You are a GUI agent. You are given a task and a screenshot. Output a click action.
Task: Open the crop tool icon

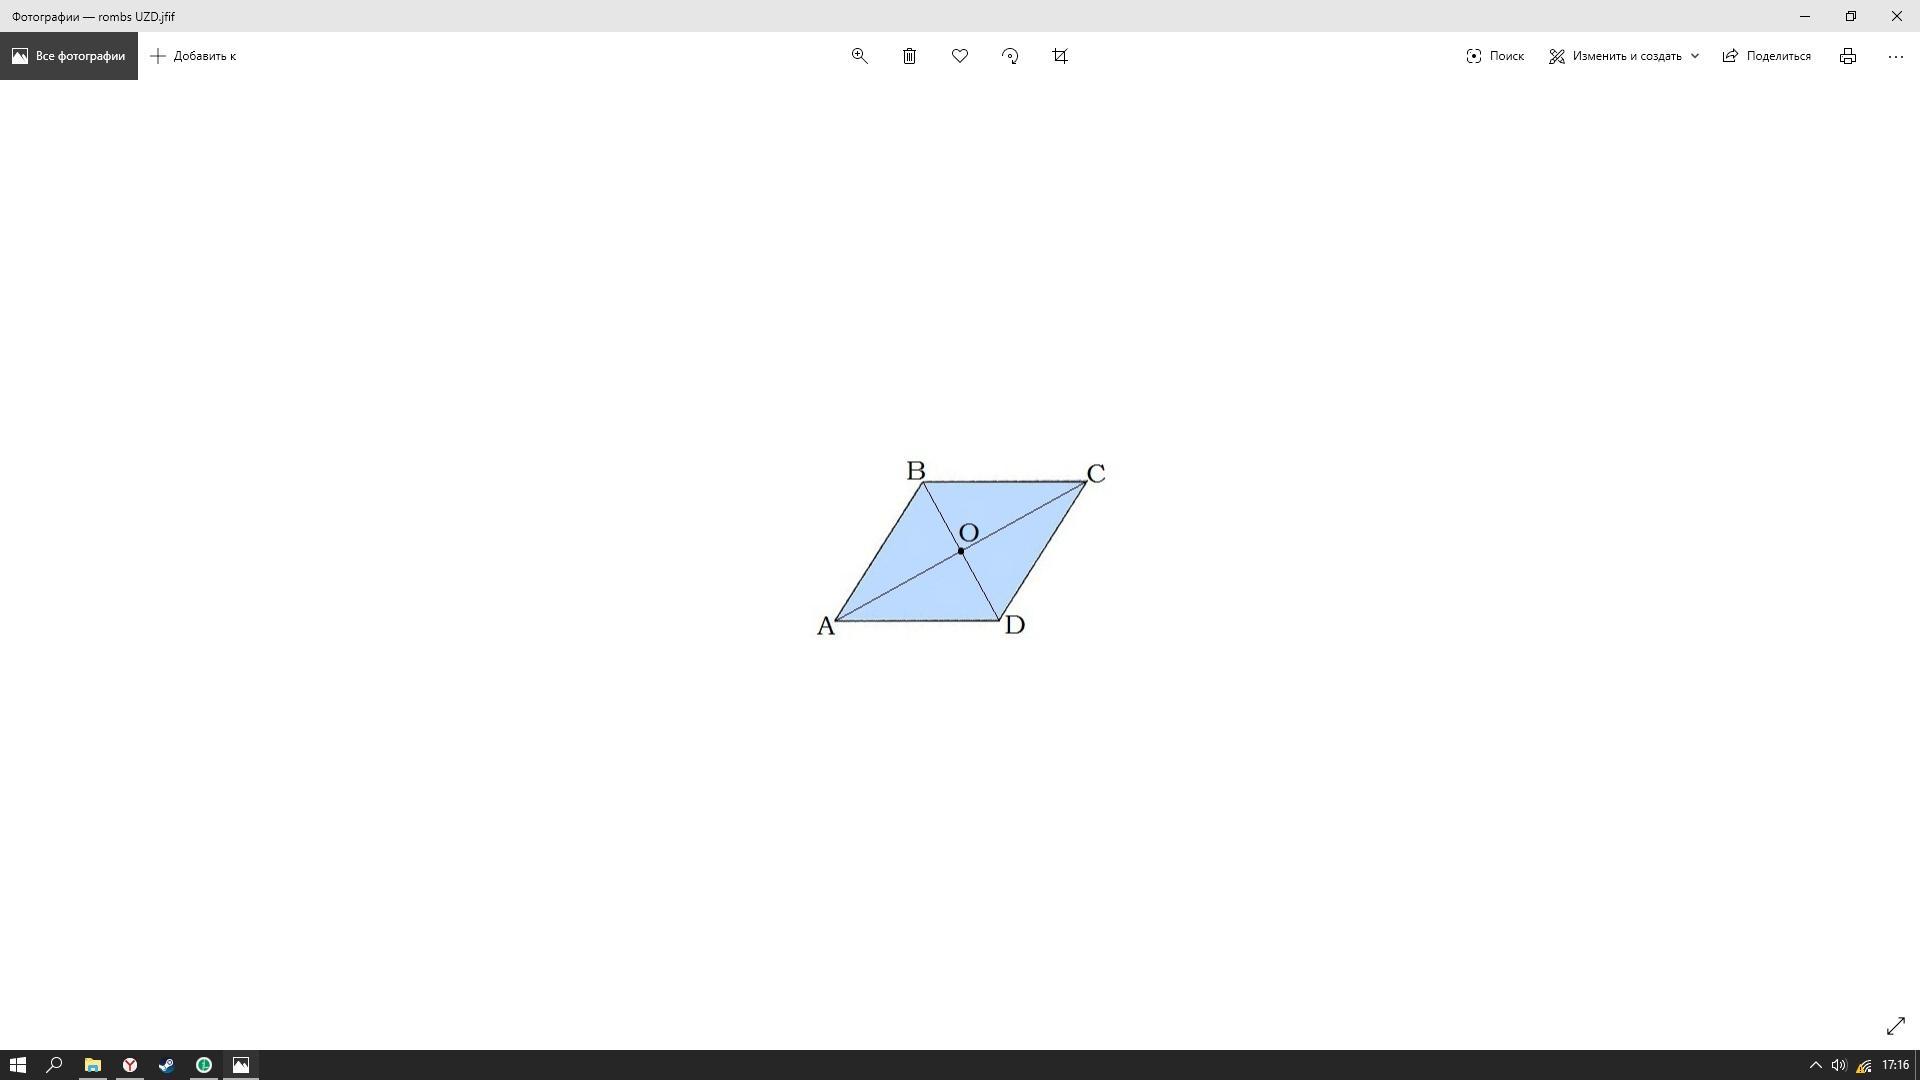pyautogui.click(x=1060, y=56)
